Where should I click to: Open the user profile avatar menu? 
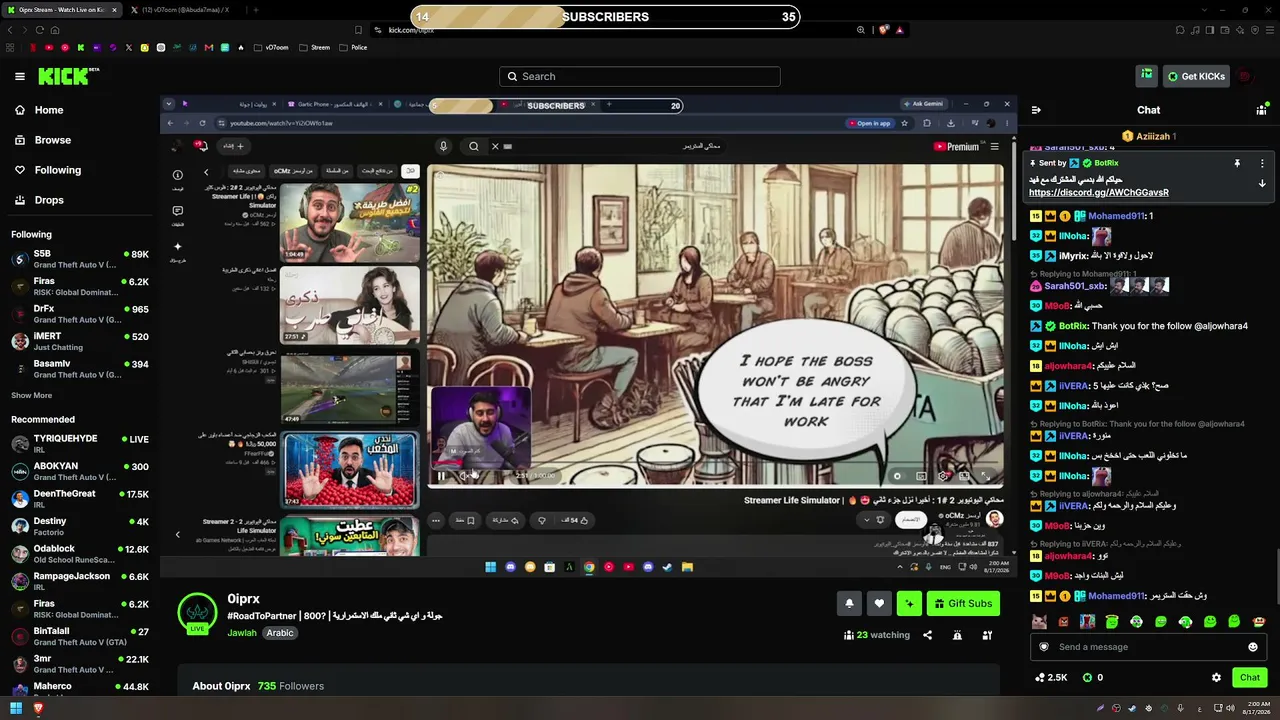click(x=1245, y=76)
